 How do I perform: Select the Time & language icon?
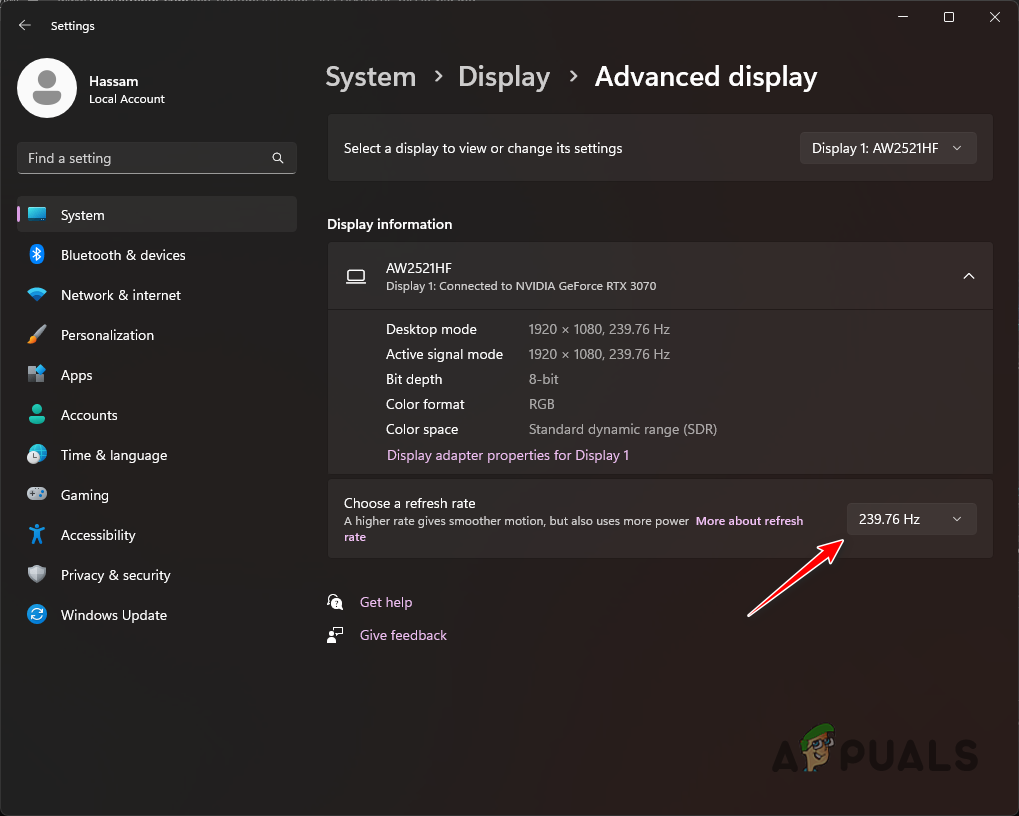pyautogui.click(x=37, y=455)
